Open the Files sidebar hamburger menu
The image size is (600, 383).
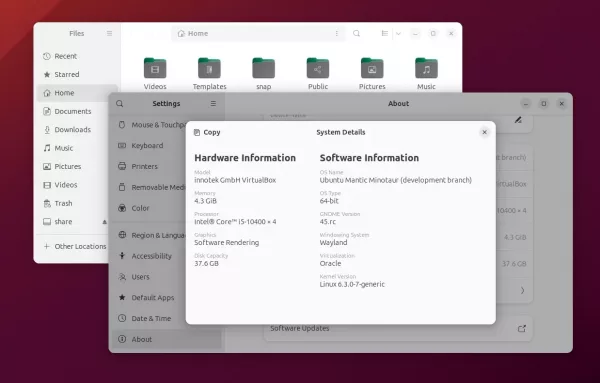point(109,34)
